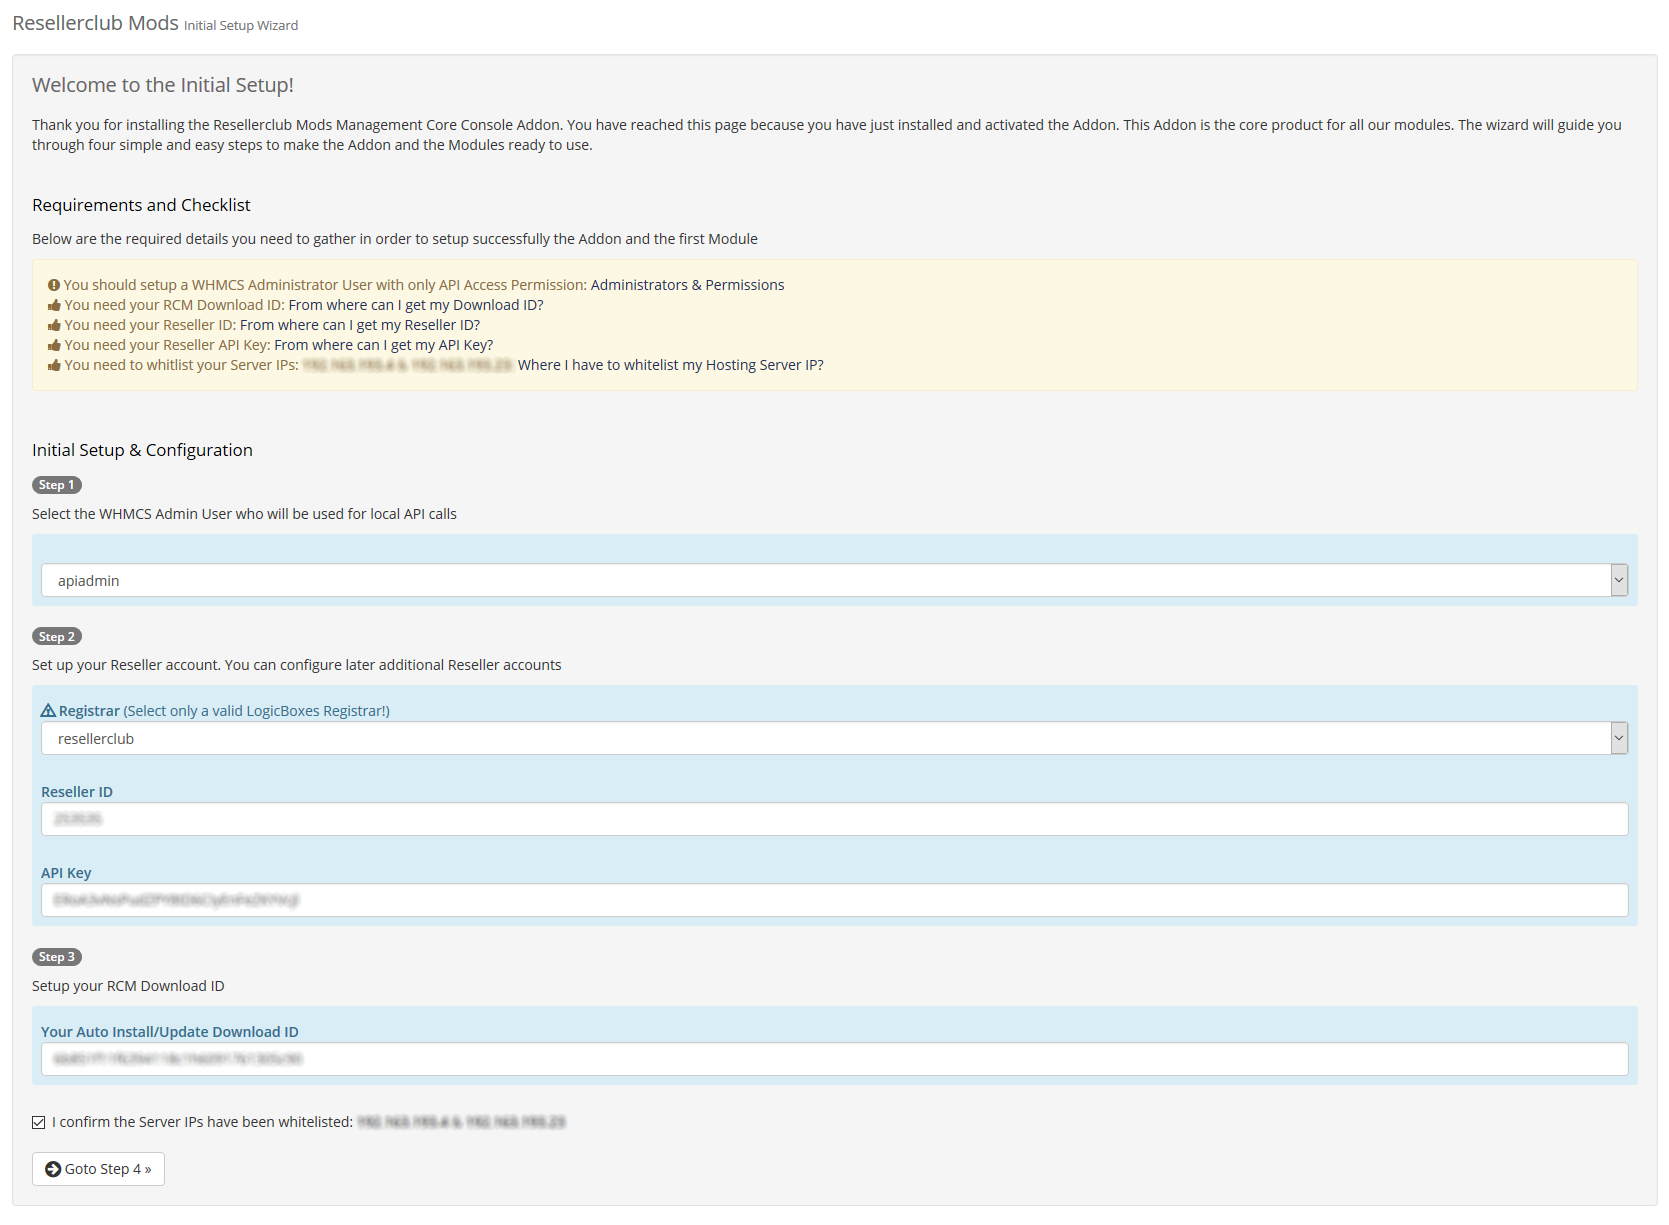Open the Administrators & Permissions link
The width and height of the screenshot is (1669, 1225).
[x=687, y=285]
